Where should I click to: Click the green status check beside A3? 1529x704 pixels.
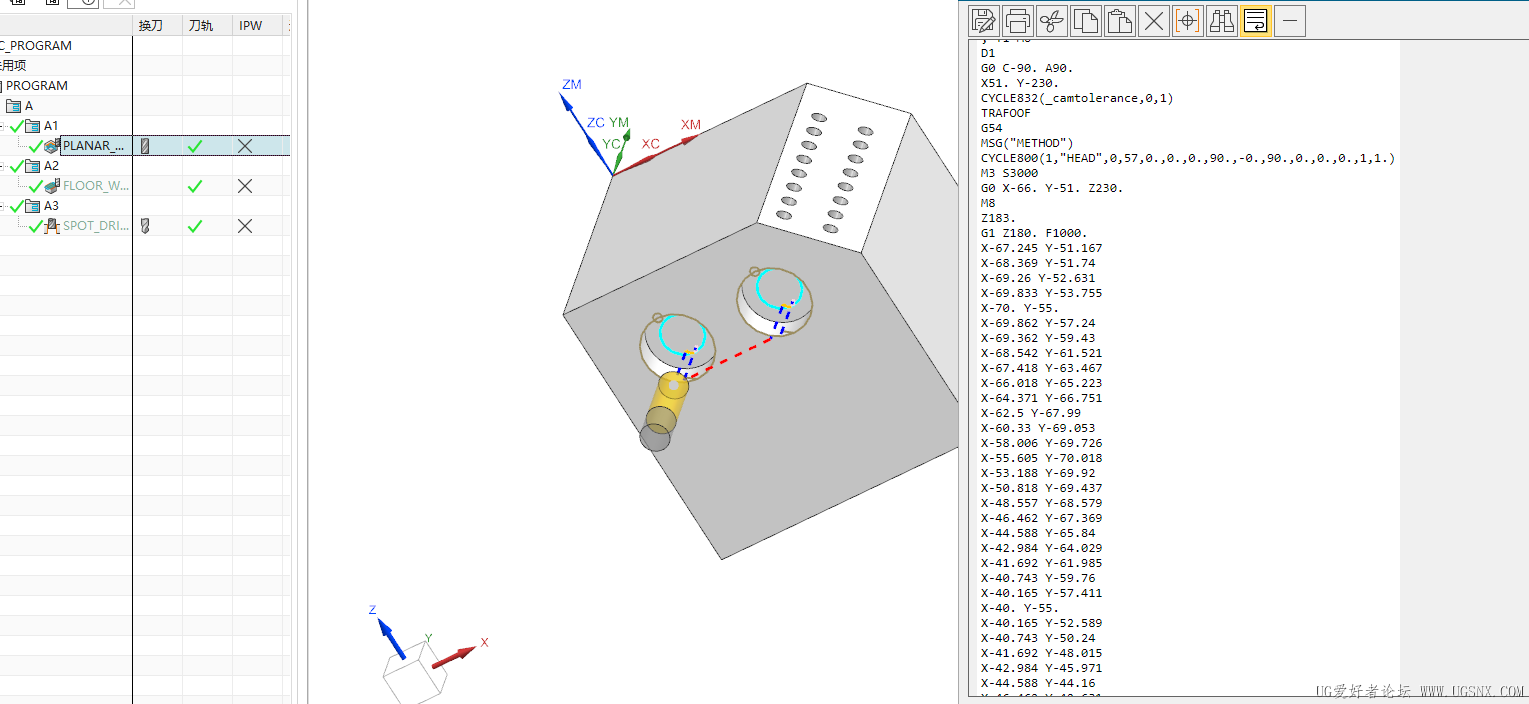click(16, 206)
